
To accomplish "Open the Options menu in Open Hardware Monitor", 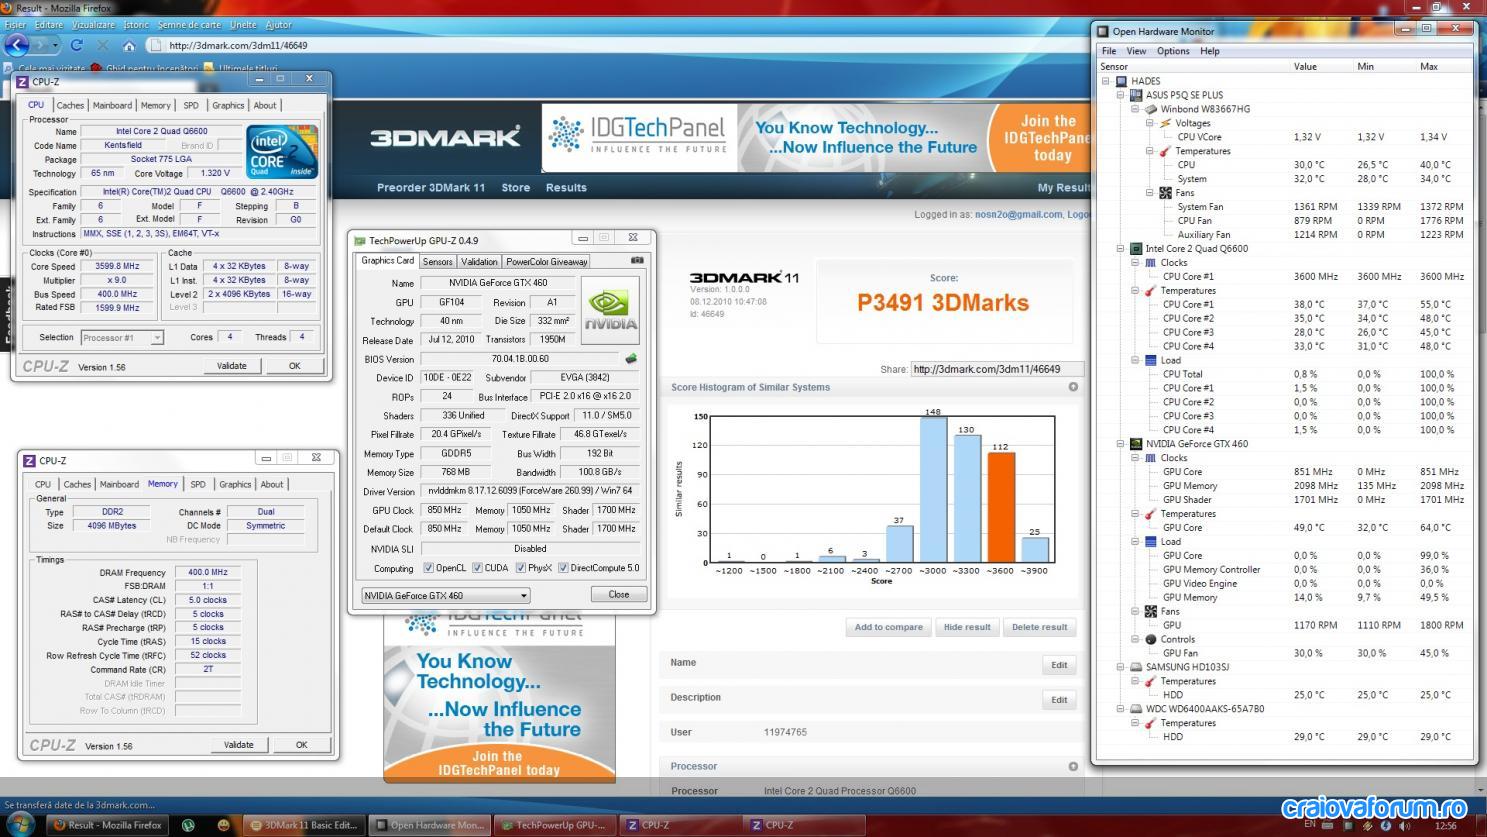I will pos(1173,51).
